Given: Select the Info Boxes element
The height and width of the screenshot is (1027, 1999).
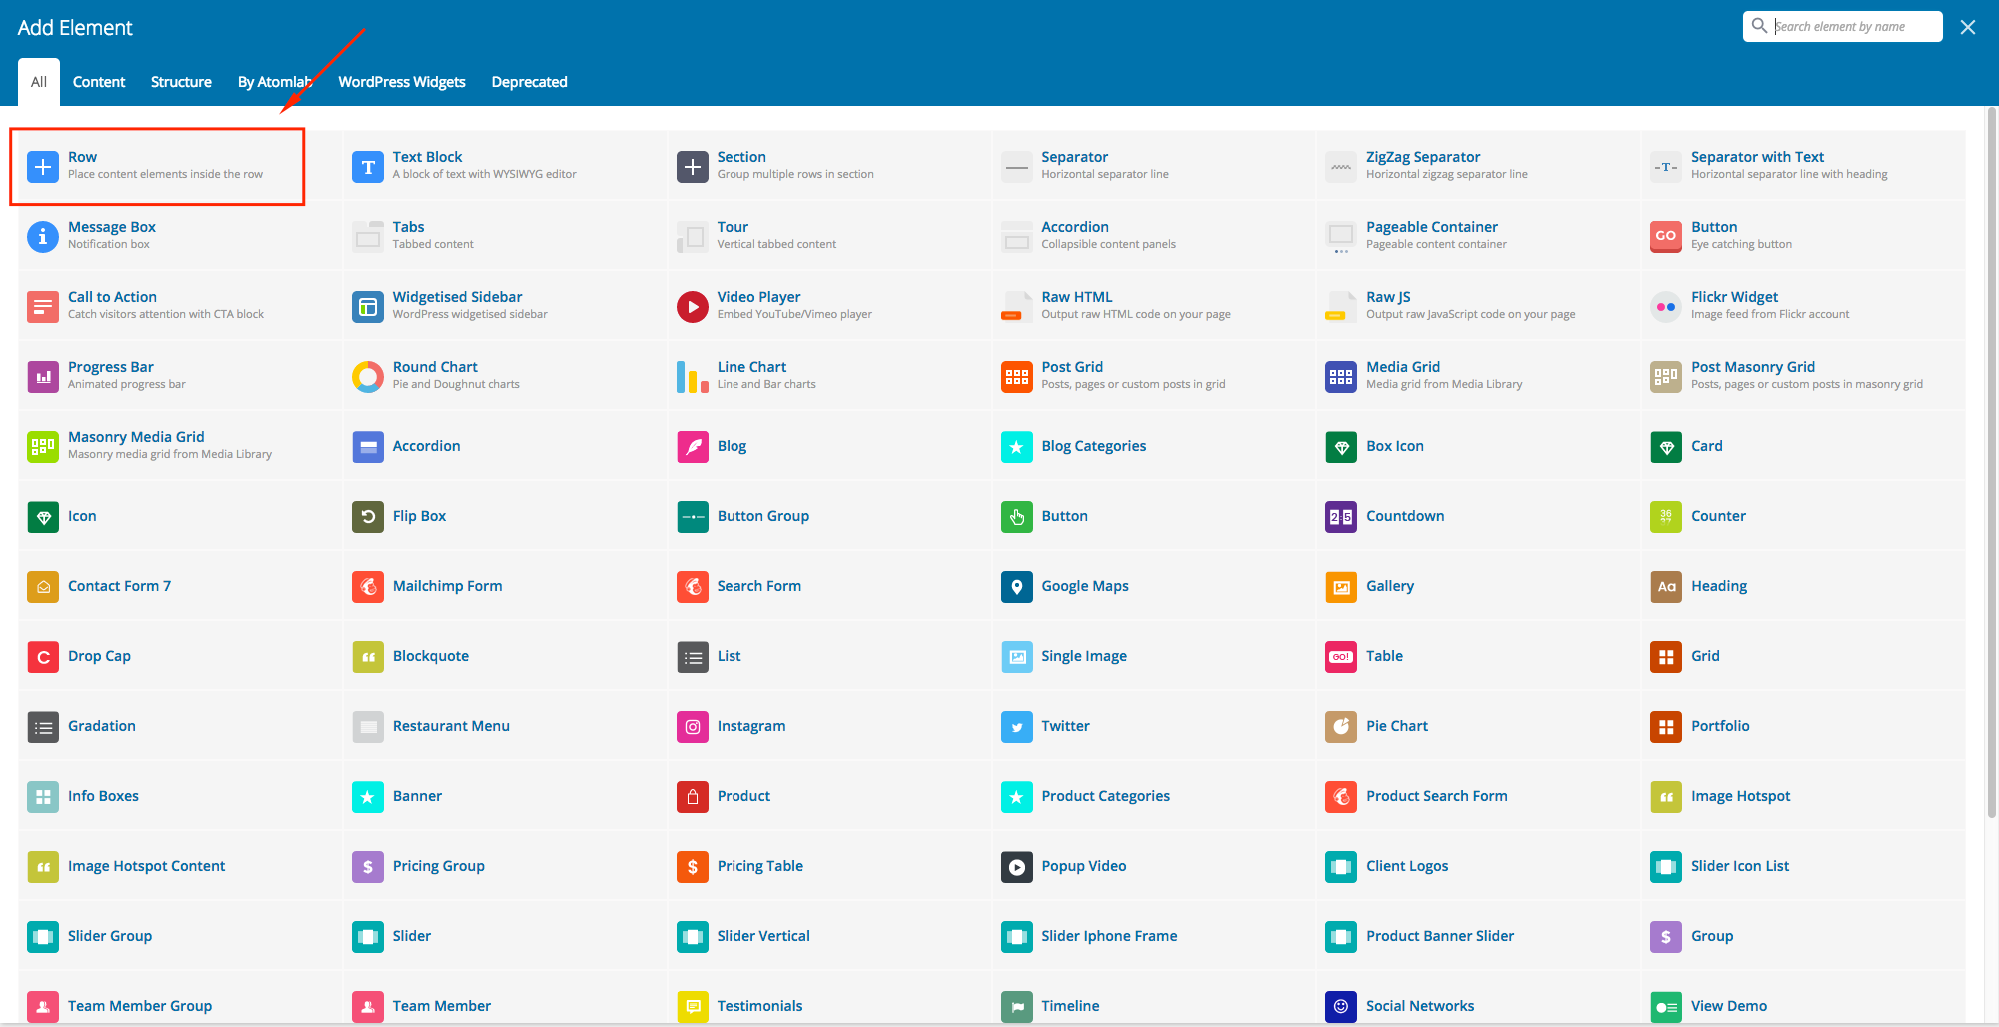Looking at the screenshot, I should (x=180, y=796).
